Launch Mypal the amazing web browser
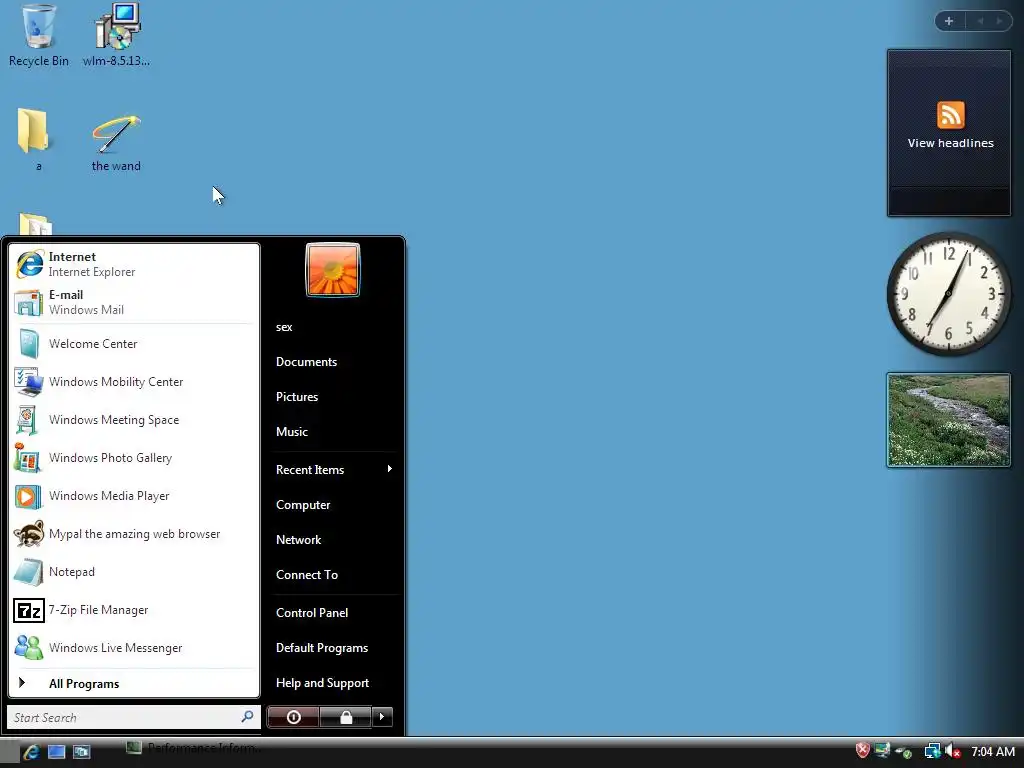Viewport: 1024px width, 768px height. 134,534
